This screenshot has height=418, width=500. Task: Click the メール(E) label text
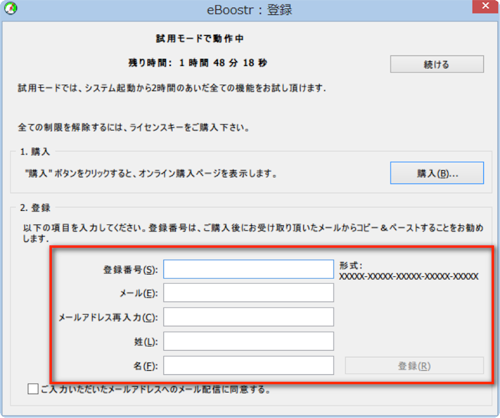(x=139, y=293)
